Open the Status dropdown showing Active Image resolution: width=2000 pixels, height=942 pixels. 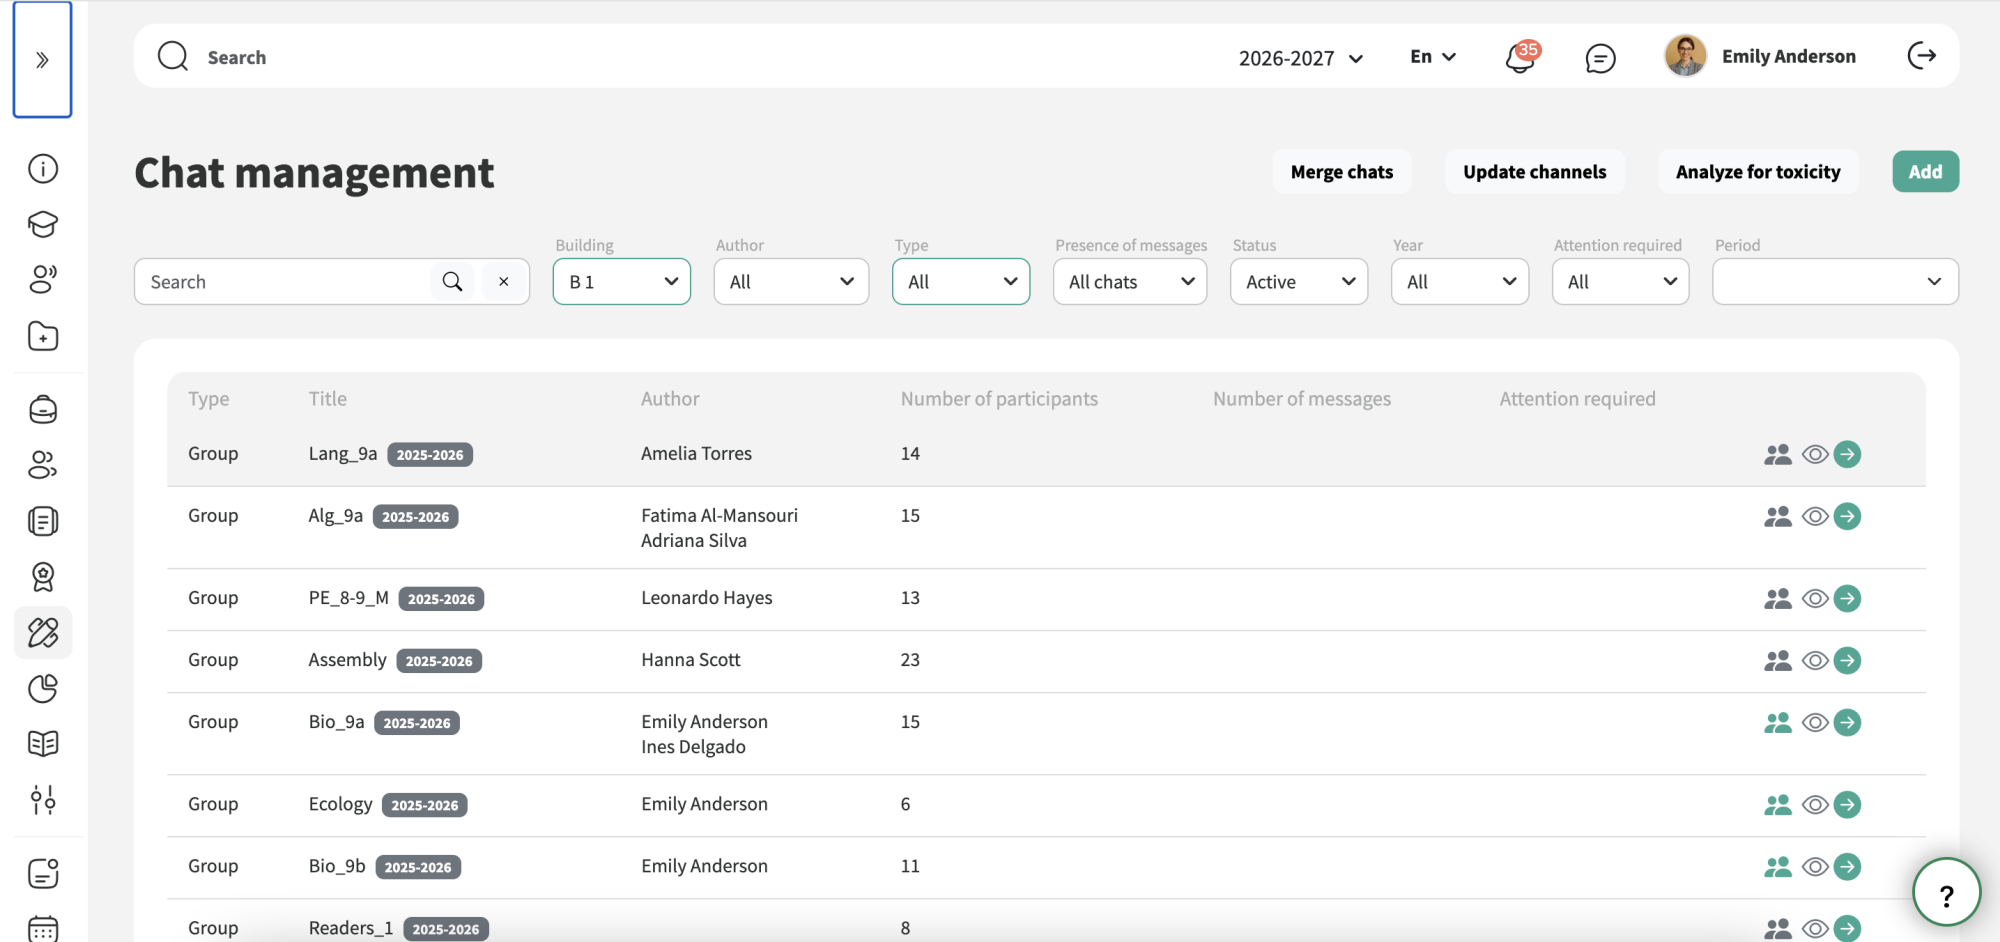(1299, 282)
